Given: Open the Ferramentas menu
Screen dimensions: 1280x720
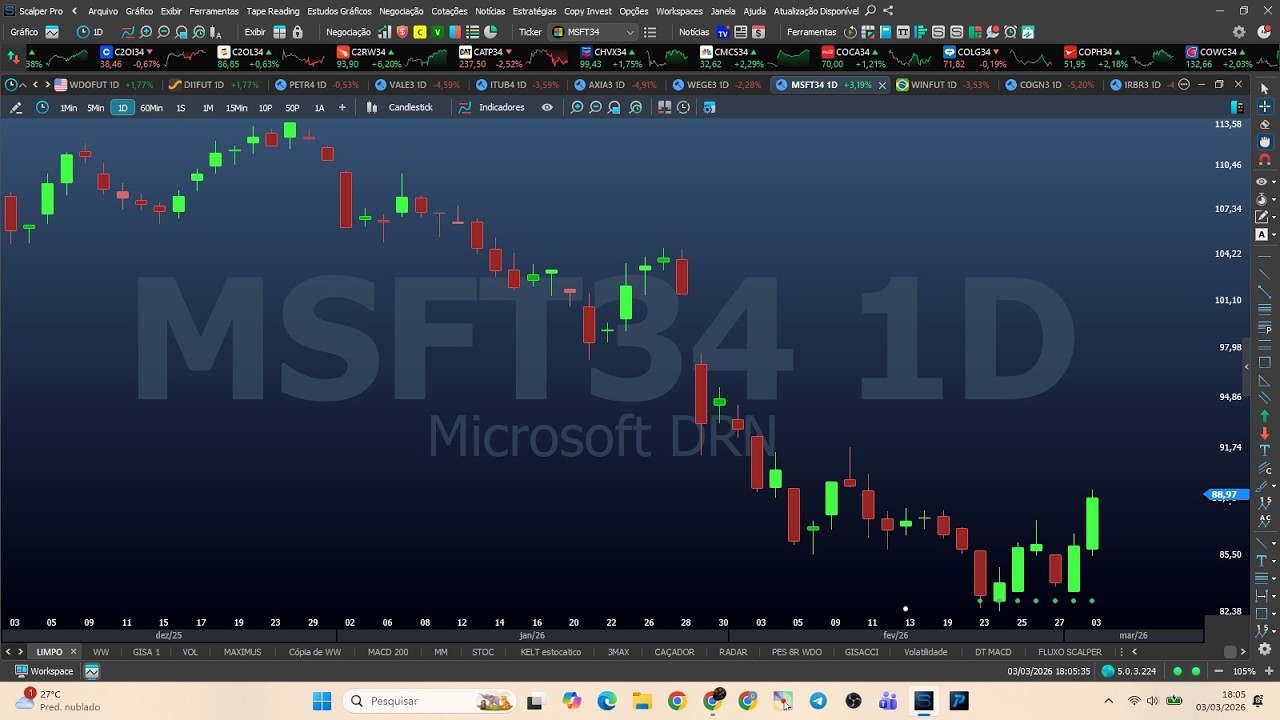Looking at the screenshot, I should pyautogui.click(x=214, y=11).
